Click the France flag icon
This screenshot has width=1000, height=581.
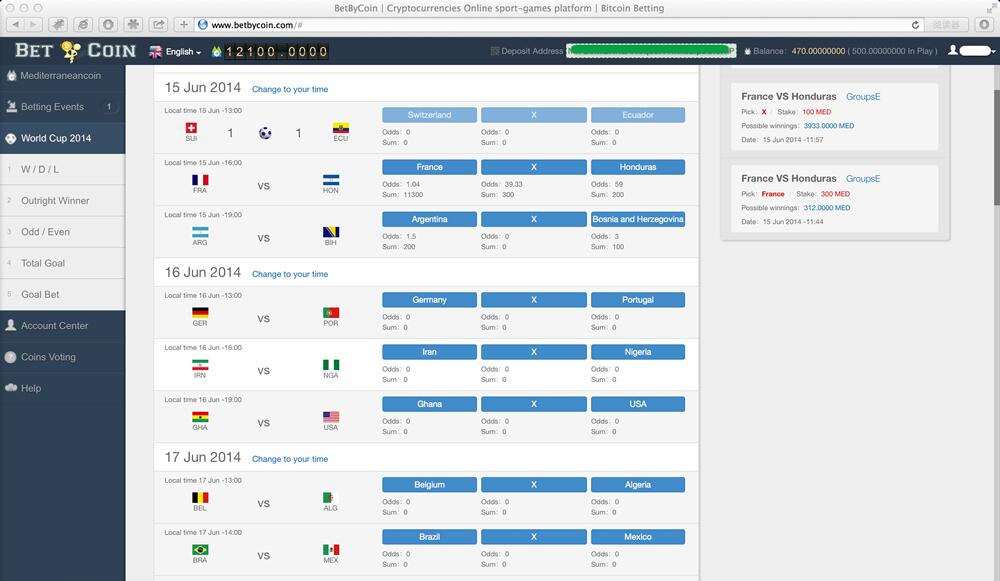(x=200, y=180)
